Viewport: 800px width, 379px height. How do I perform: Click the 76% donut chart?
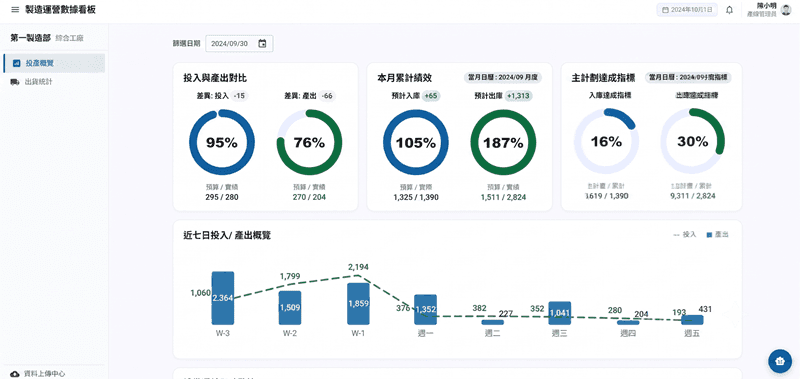coord(309,142)
